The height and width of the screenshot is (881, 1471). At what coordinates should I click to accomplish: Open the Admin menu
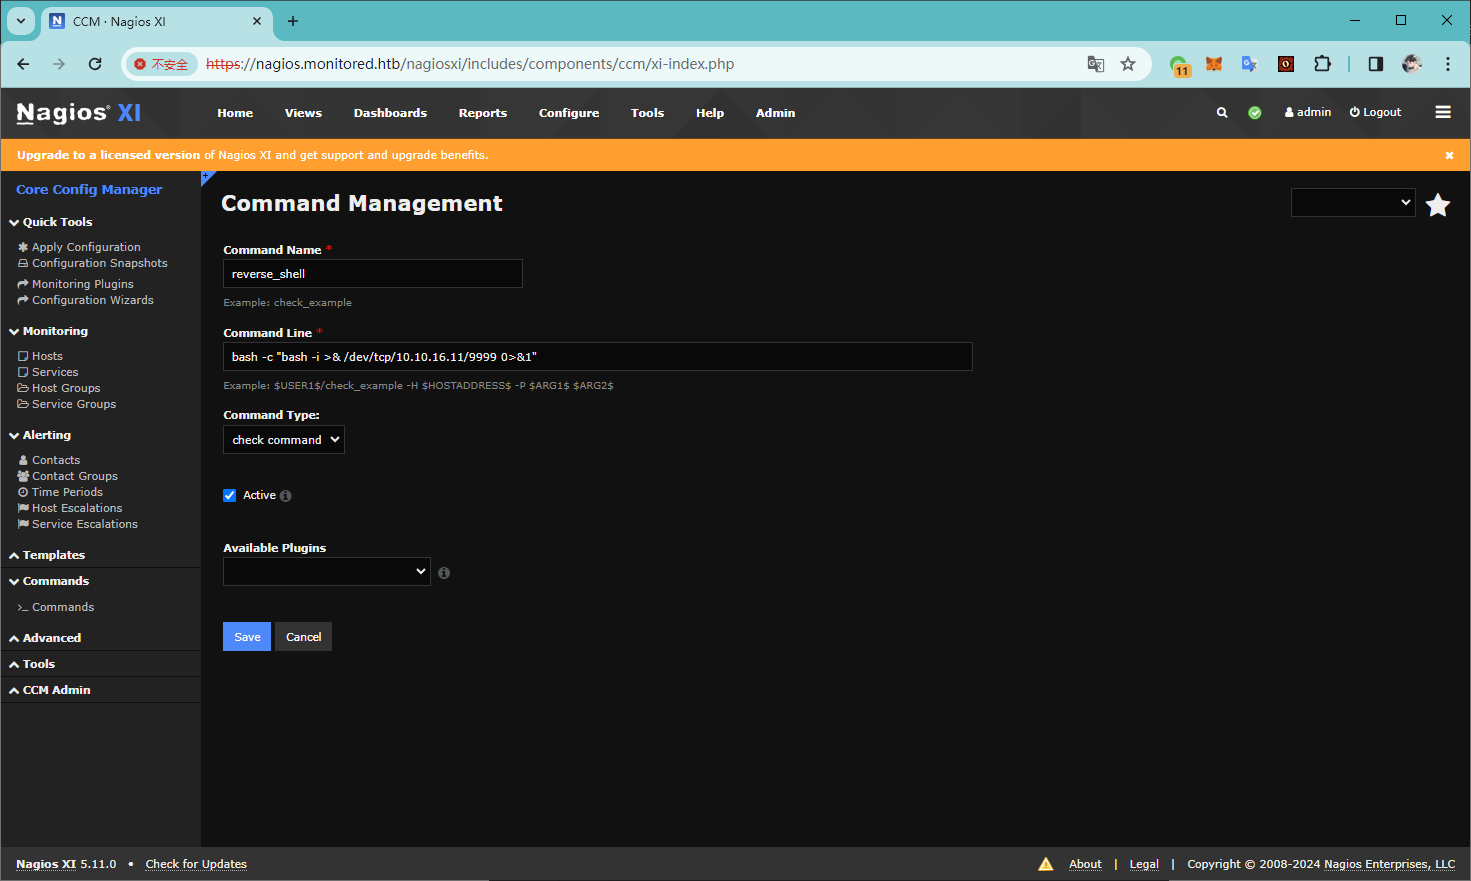(x=775, y=113)
